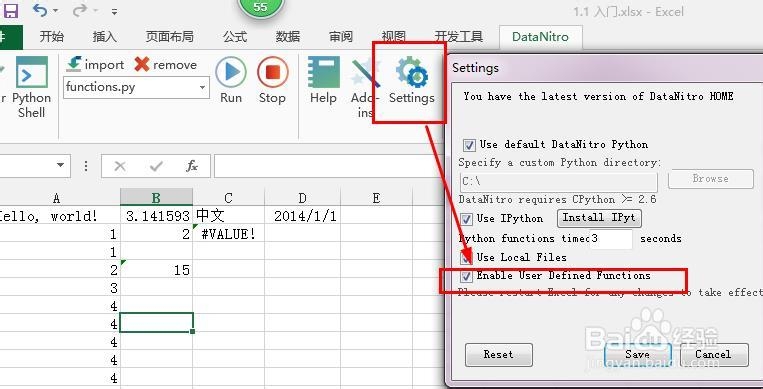Open the Name Box dropdown arrow

[x=60, y=166]
